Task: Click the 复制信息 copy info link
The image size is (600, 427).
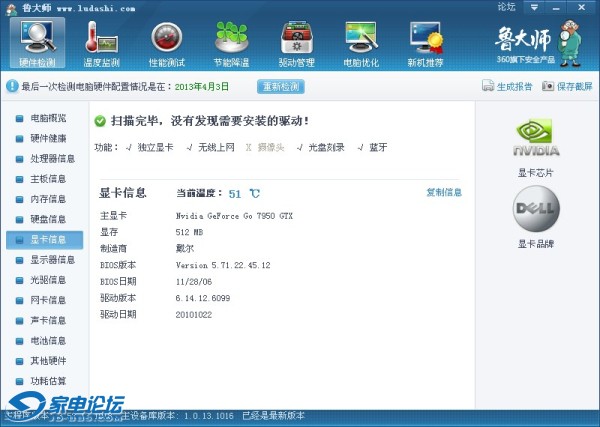Action: coord(444,192)
